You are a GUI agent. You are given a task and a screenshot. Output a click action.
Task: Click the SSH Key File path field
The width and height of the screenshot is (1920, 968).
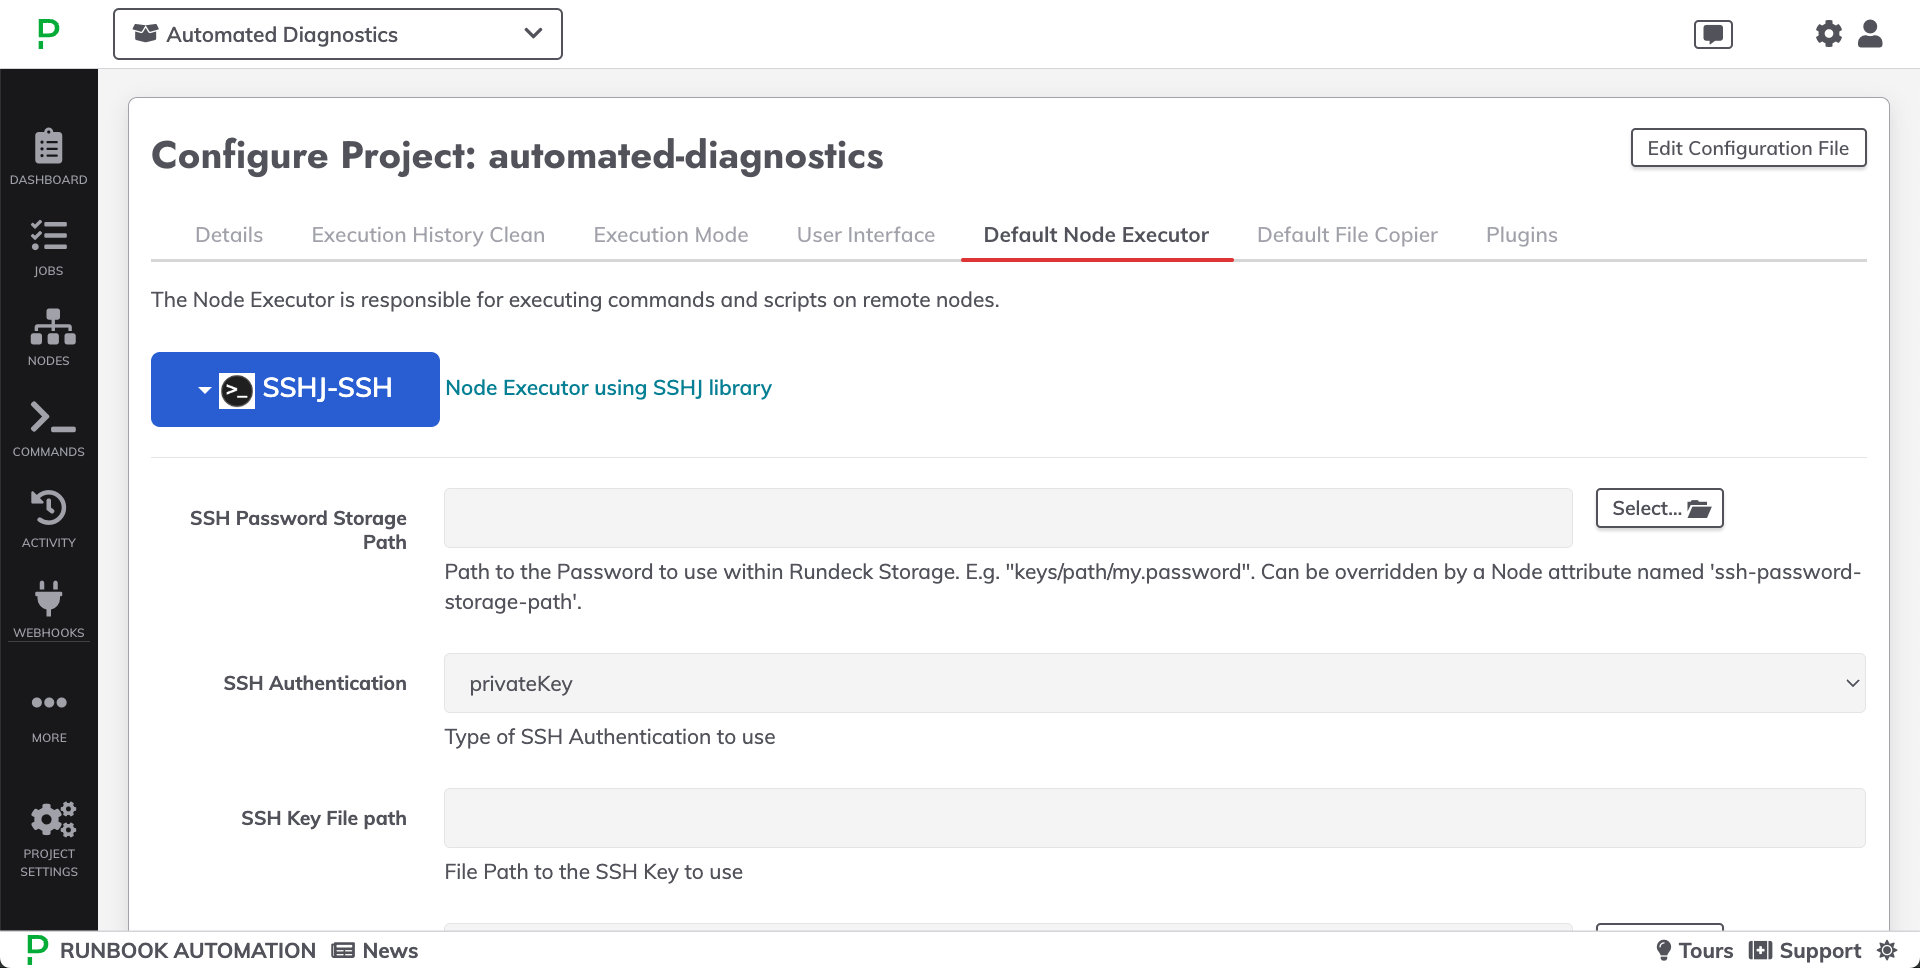coord(1154,818)
